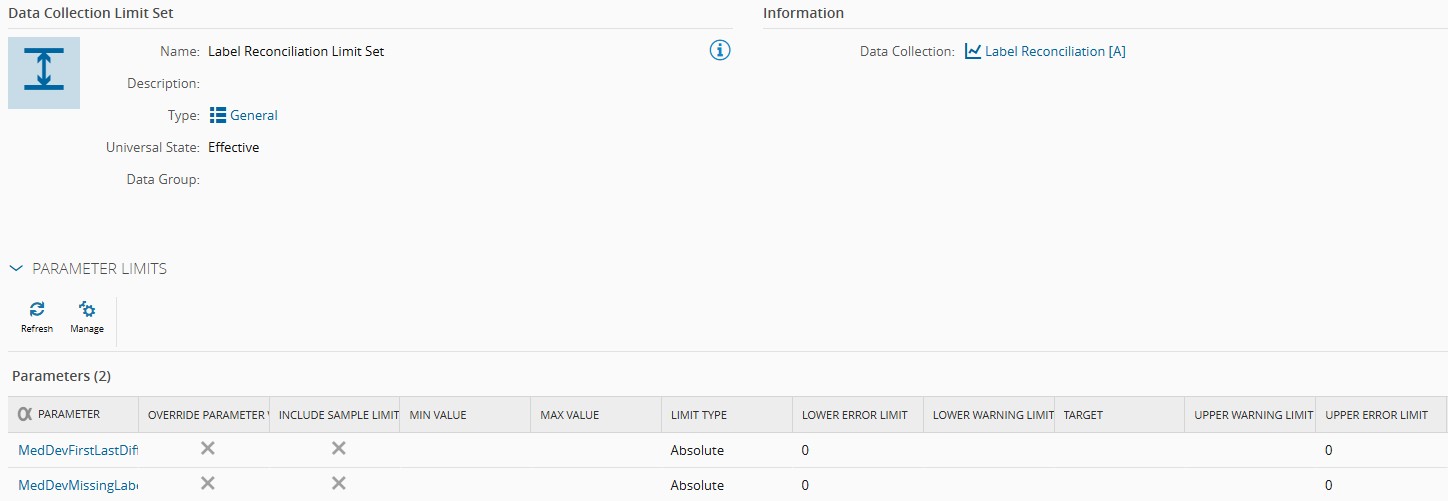Click the Refresh icon in toolbar
Image resolution: width=1448 pixels, height=501 pixels.
pos(37,310)
